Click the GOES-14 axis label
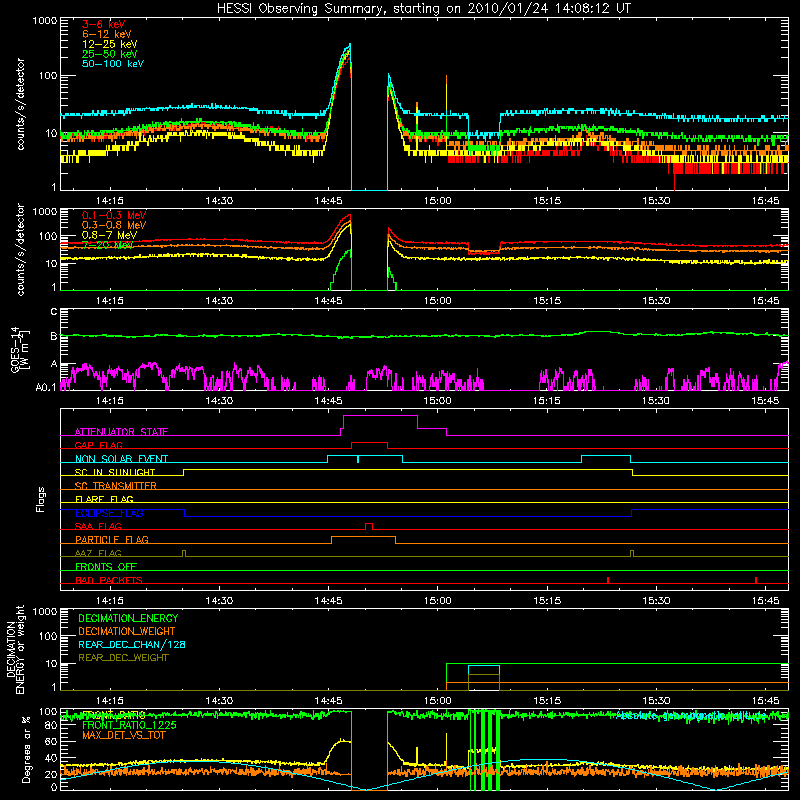 click(20, 350)
